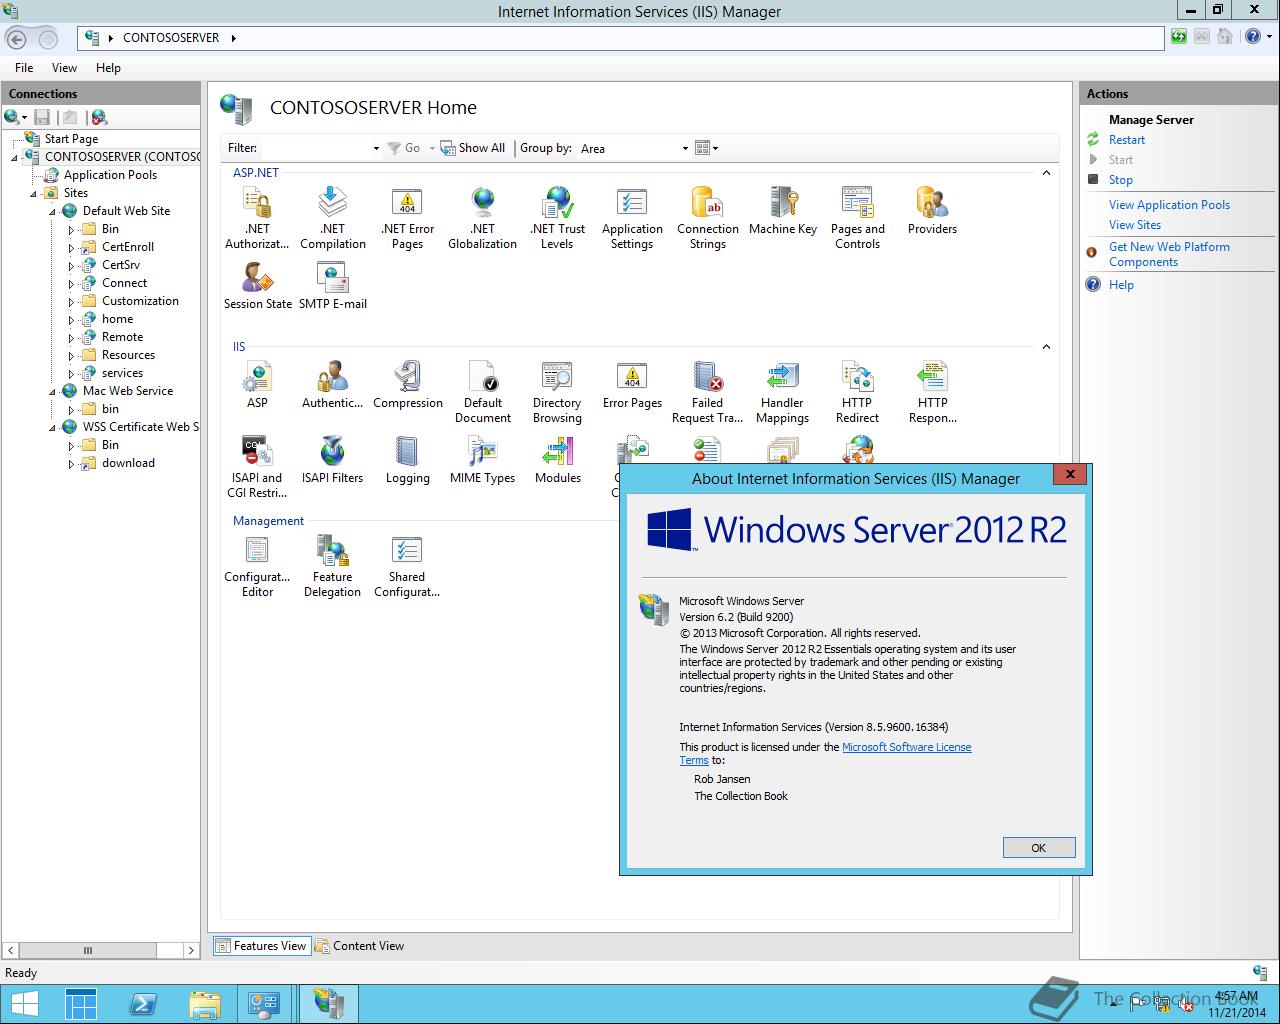Click View Application Pools link

1169,205
